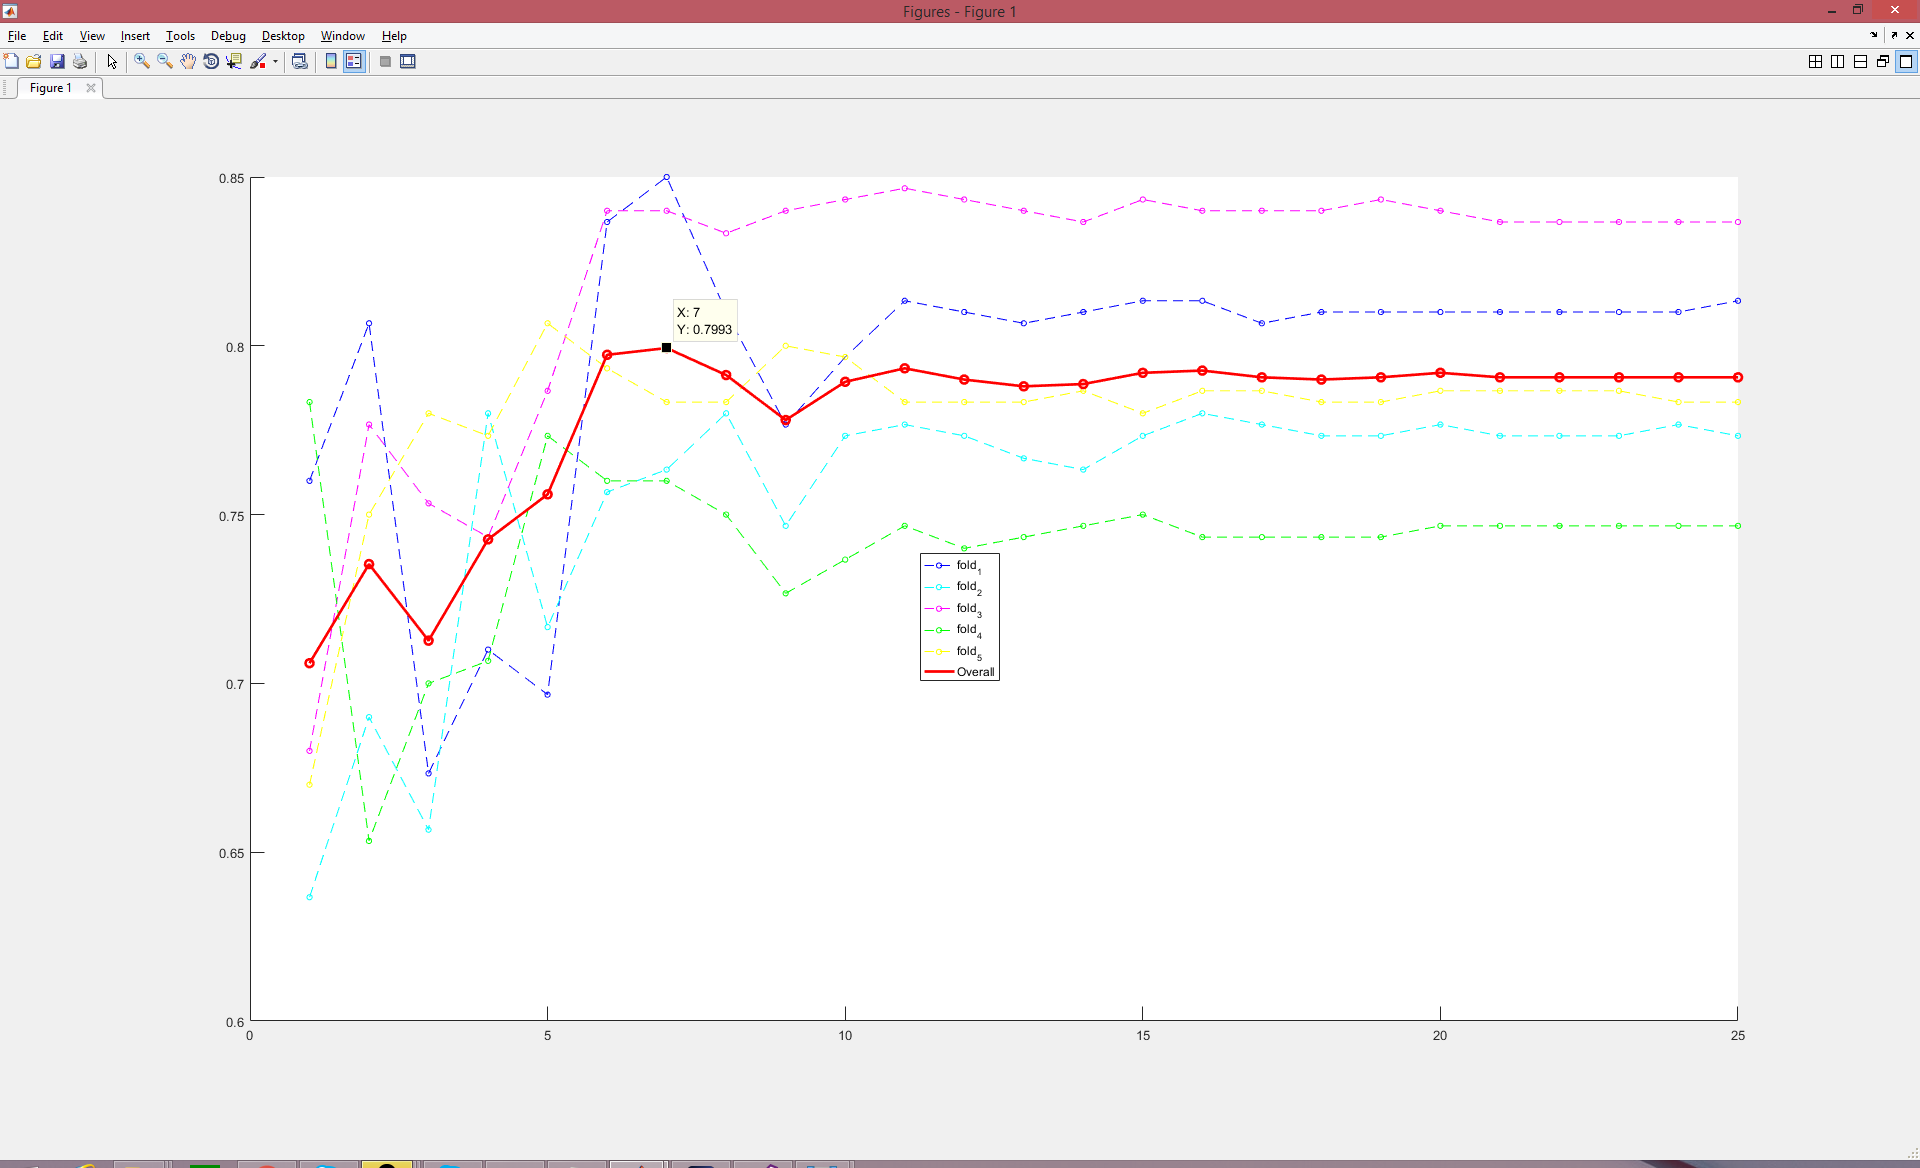Select the Zoom Out tool
This screenshot has width=1920, height=1168.
pos(164,61)
